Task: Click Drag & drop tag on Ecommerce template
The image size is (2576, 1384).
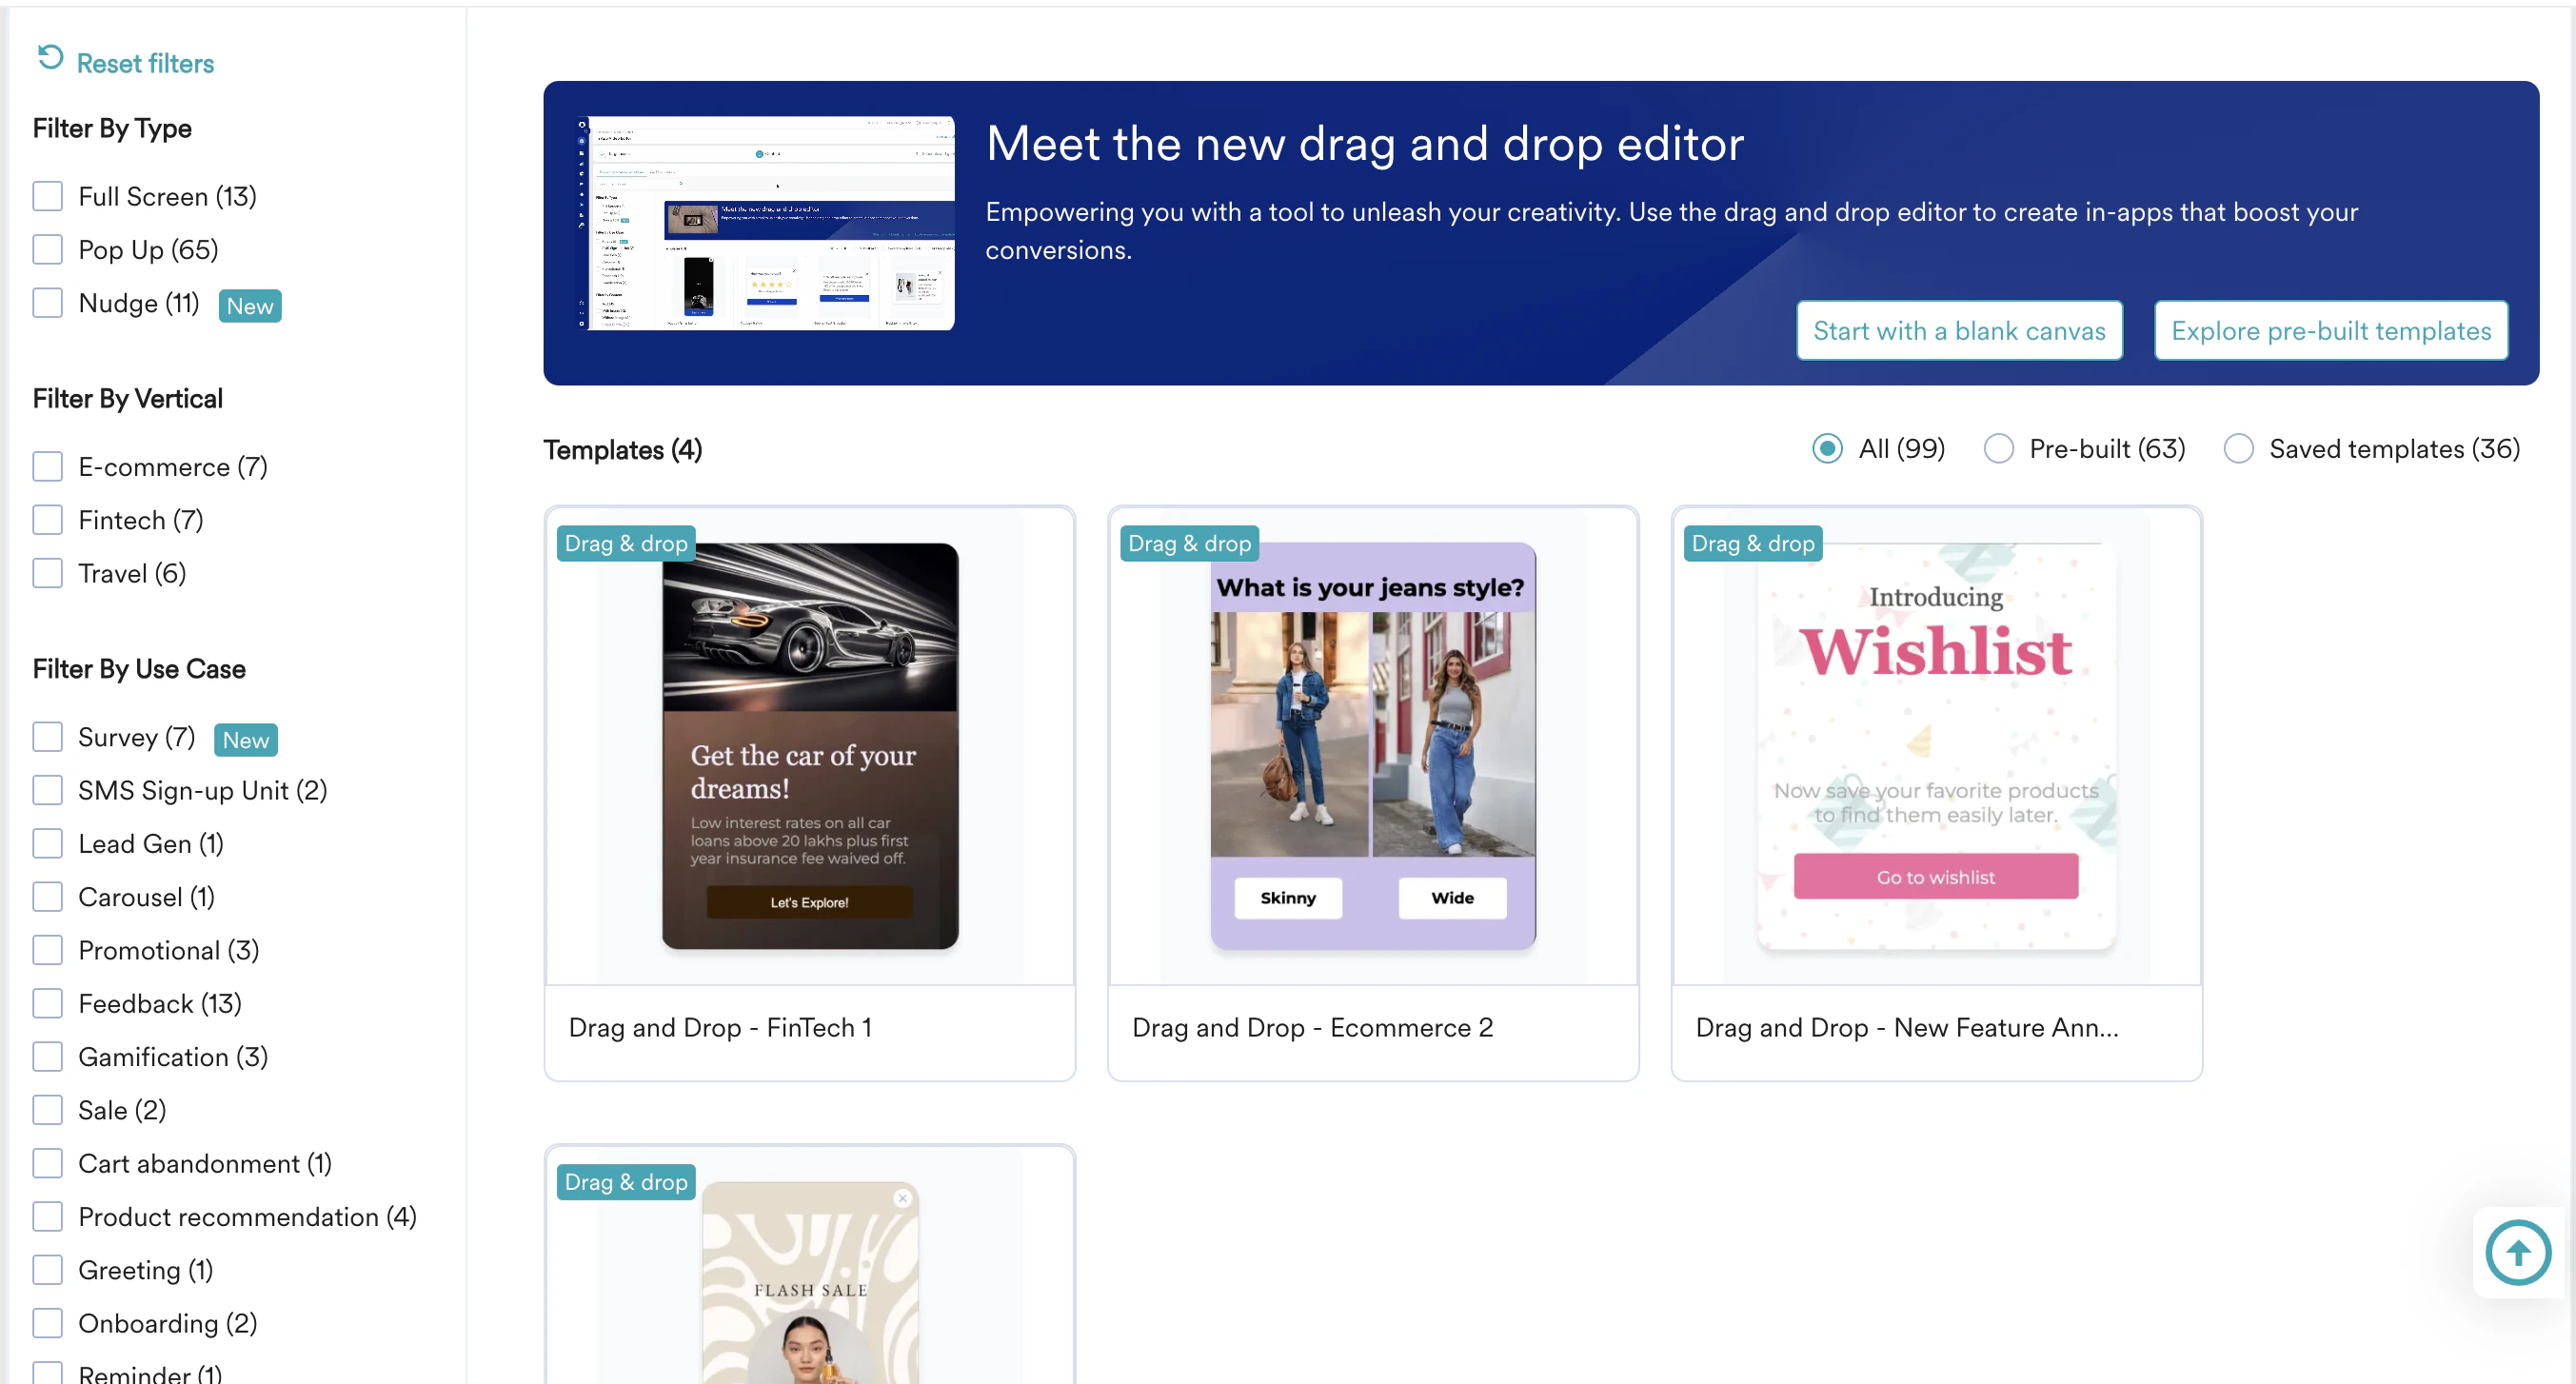Action: (x=1188, y=543)
